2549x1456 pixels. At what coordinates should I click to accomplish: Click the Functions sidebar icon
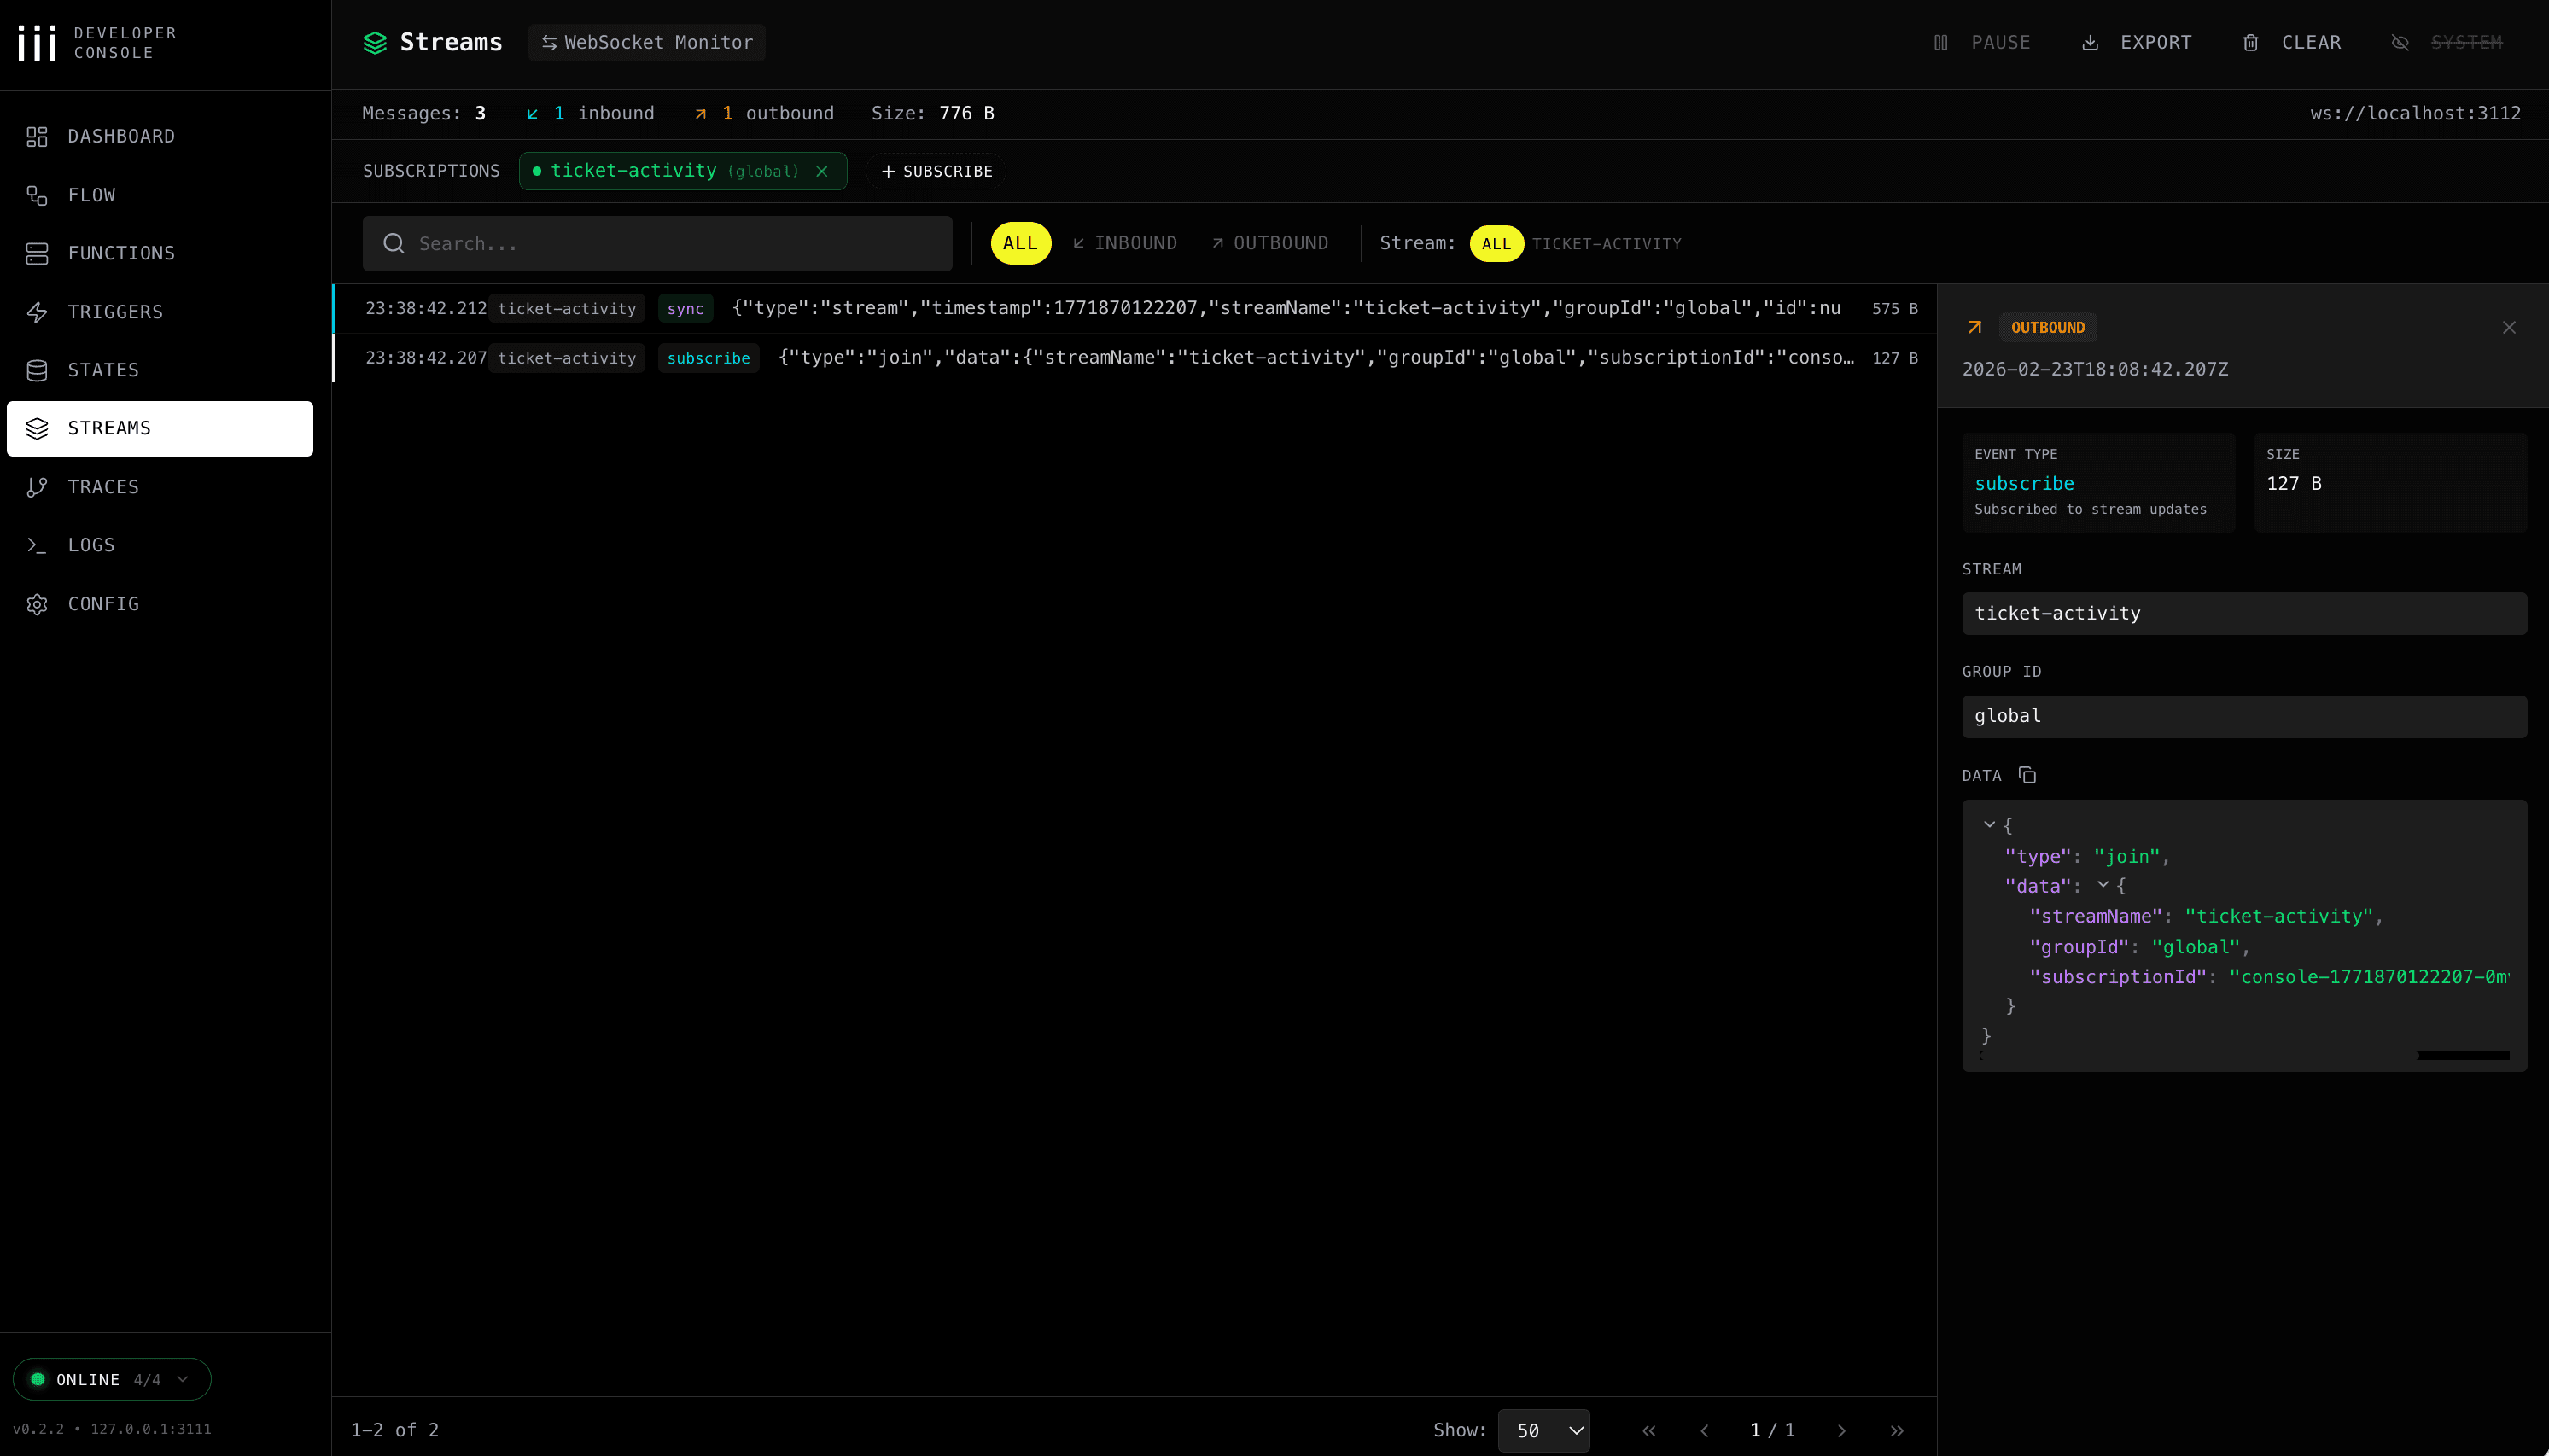(x=37, y=253)
